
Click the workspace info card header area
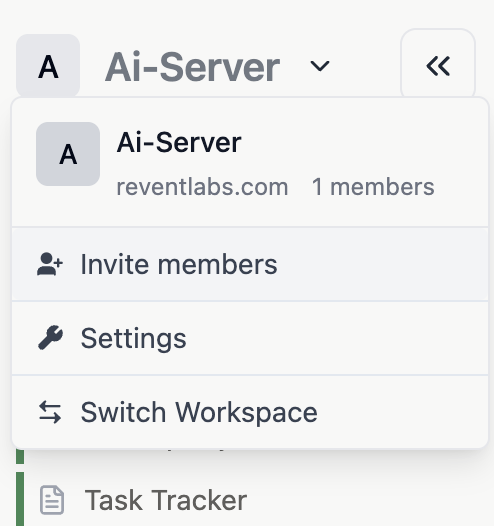[250, 162]
